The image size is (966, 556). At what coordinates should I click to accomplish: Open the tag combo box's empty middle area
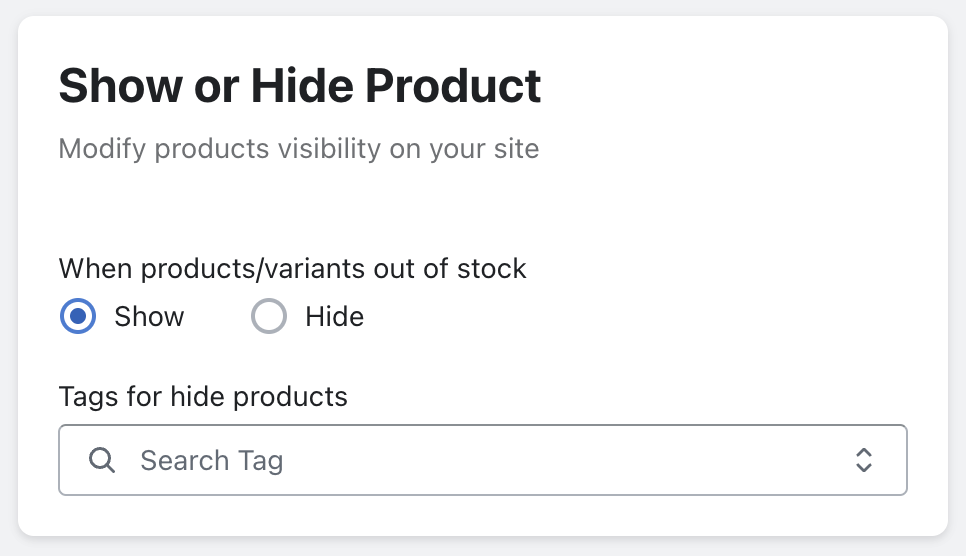560,461
